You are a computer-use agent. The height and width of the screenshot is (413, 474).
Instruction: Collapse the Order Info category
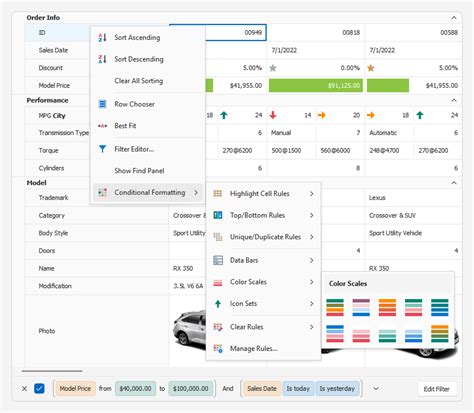[x=454, y=18]
